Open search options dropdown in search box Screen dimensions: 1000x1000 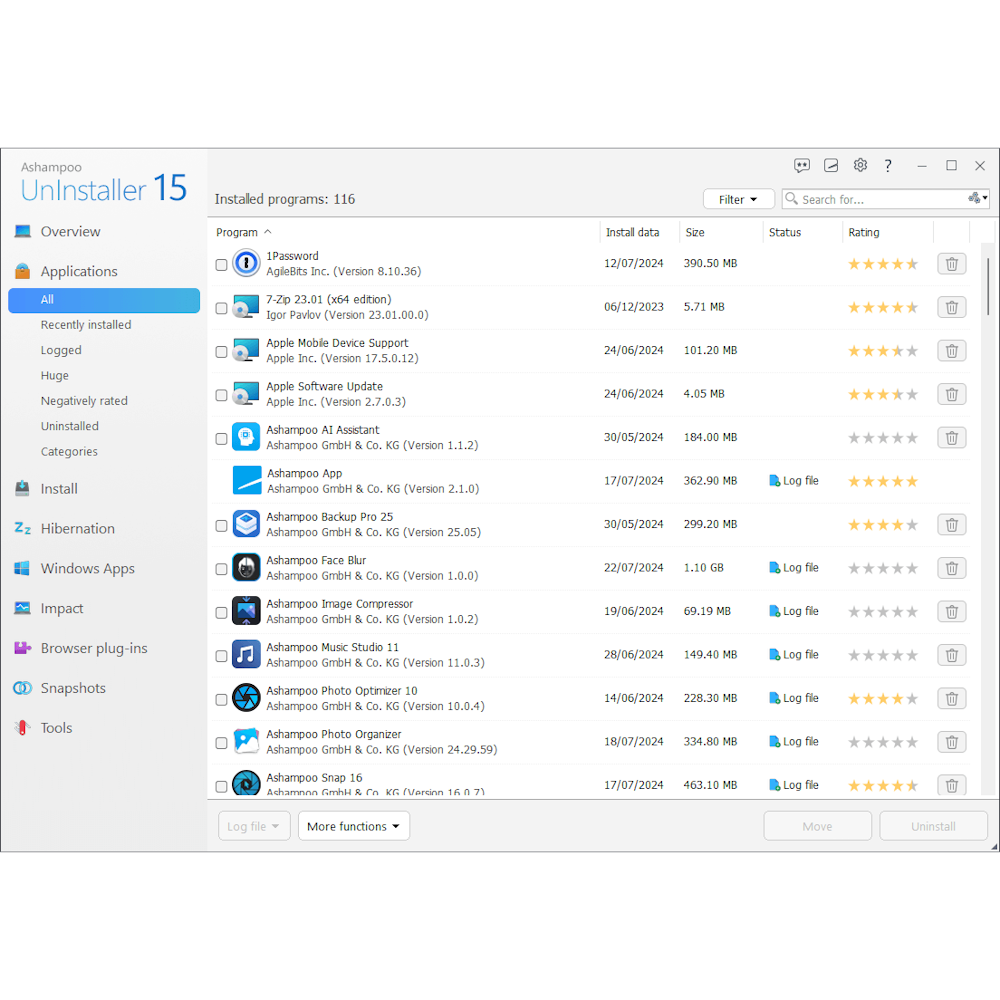[x=978, y=198]
